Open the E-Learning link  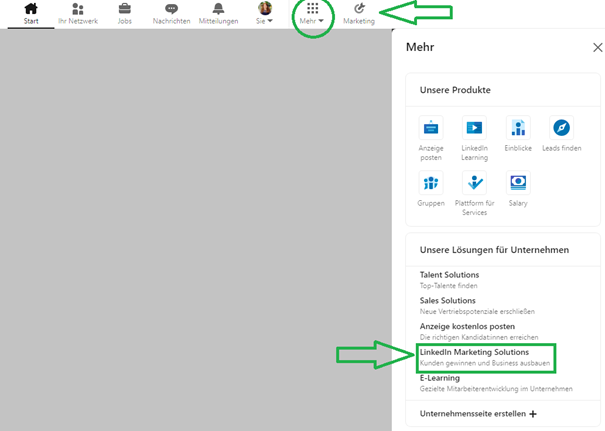coord(439,378)
